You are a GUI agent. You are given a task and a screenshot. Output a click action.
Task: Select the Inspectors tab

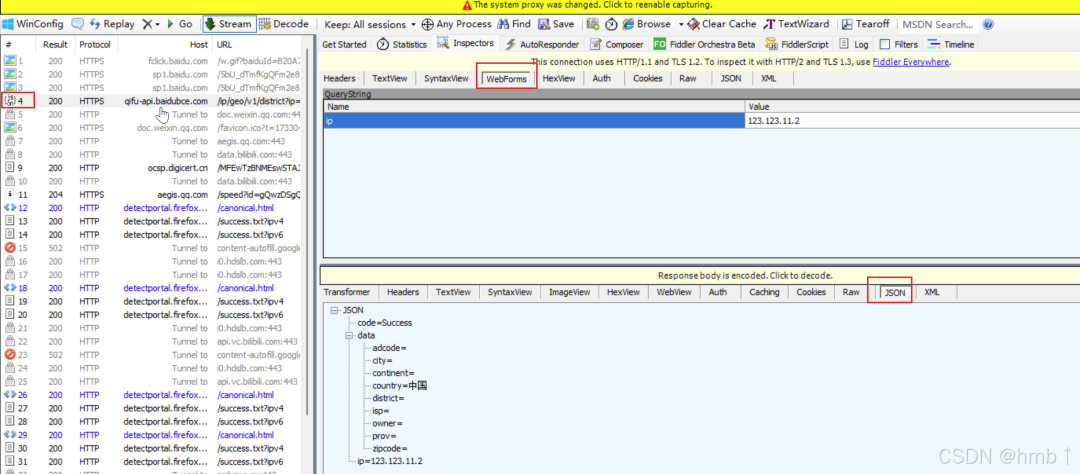coord(466,43)
